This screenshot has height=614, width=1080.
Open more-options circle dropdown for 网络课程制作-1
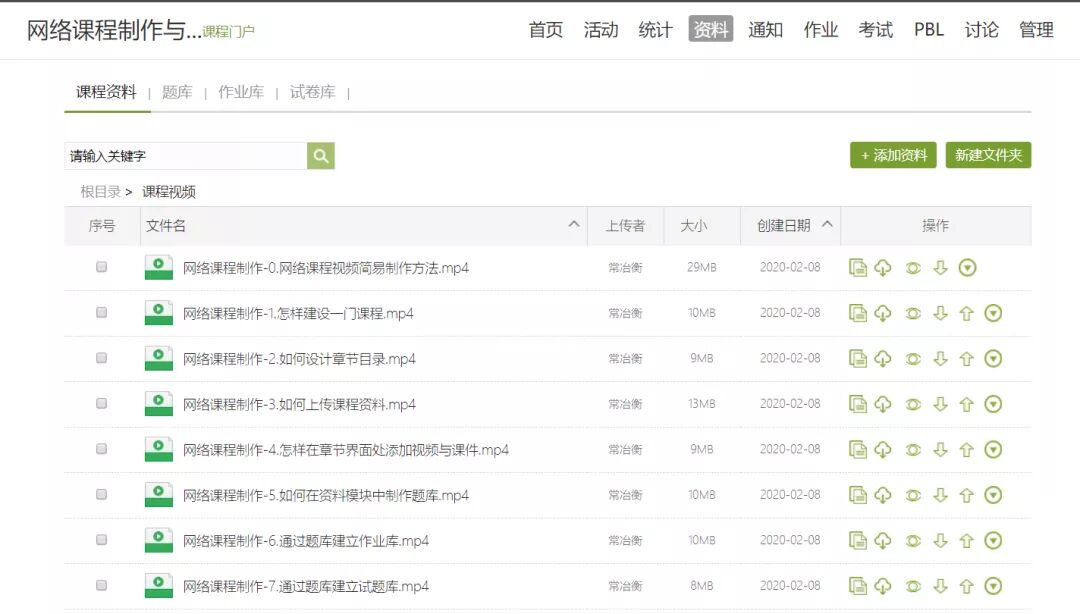coord(993,313)
